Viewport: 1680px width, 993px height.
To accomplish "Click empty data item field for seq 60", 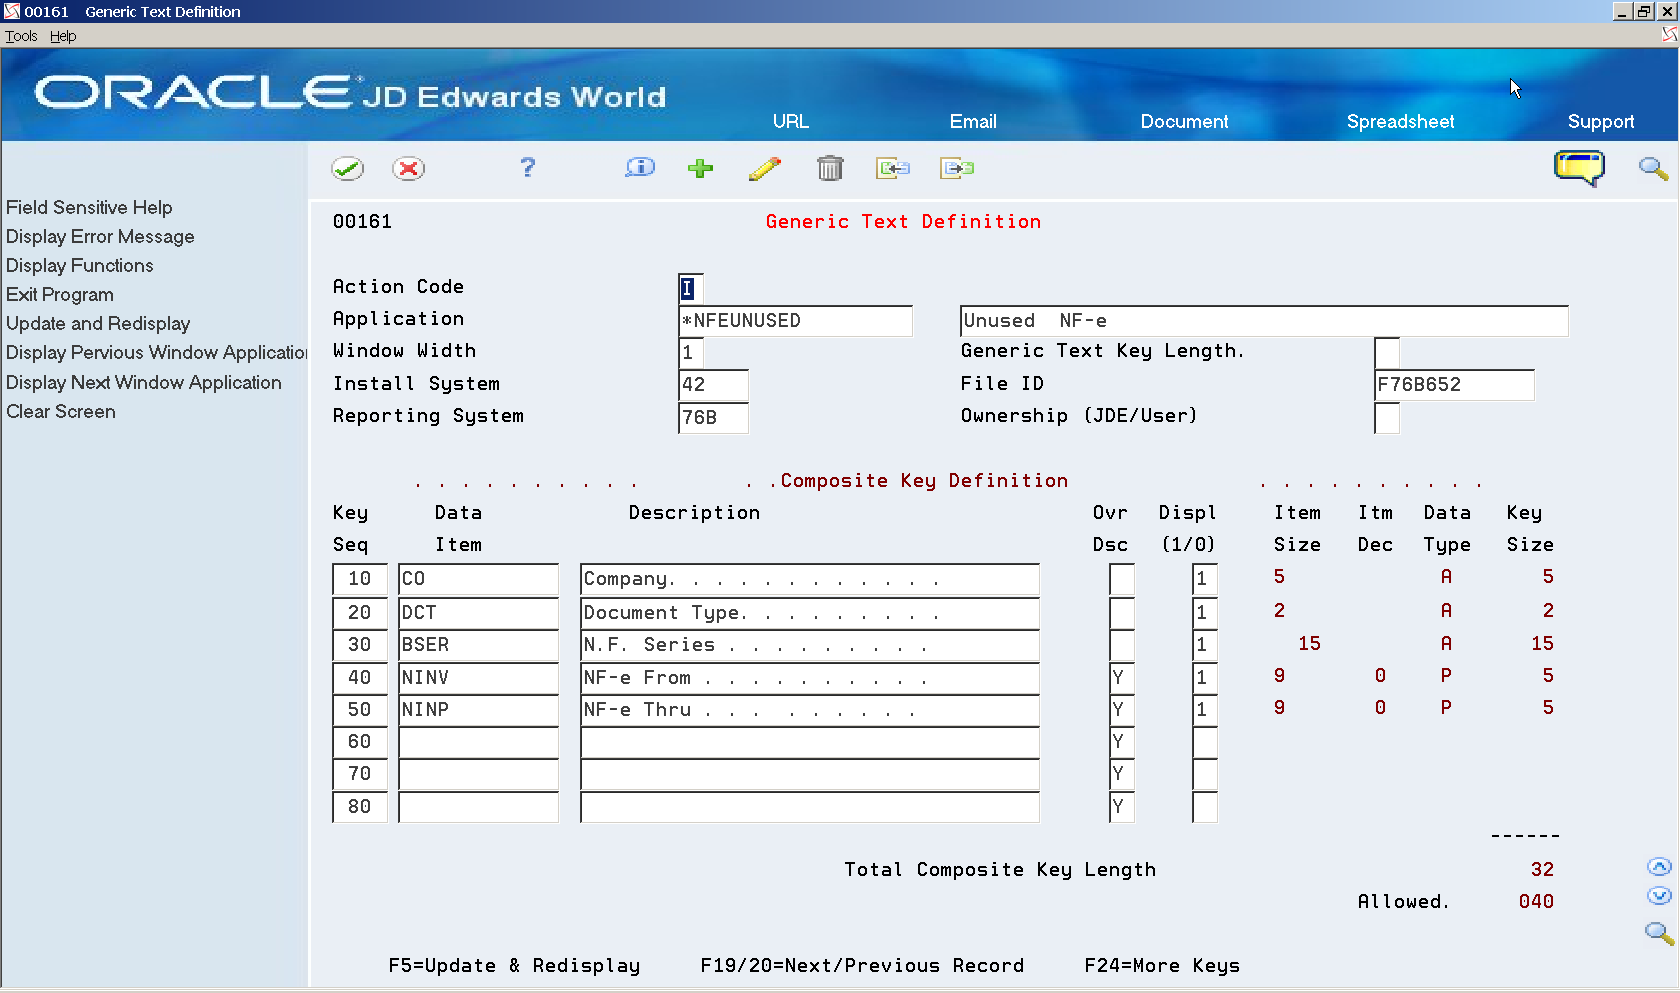I will pyautogui.click(x=478, y=742).
